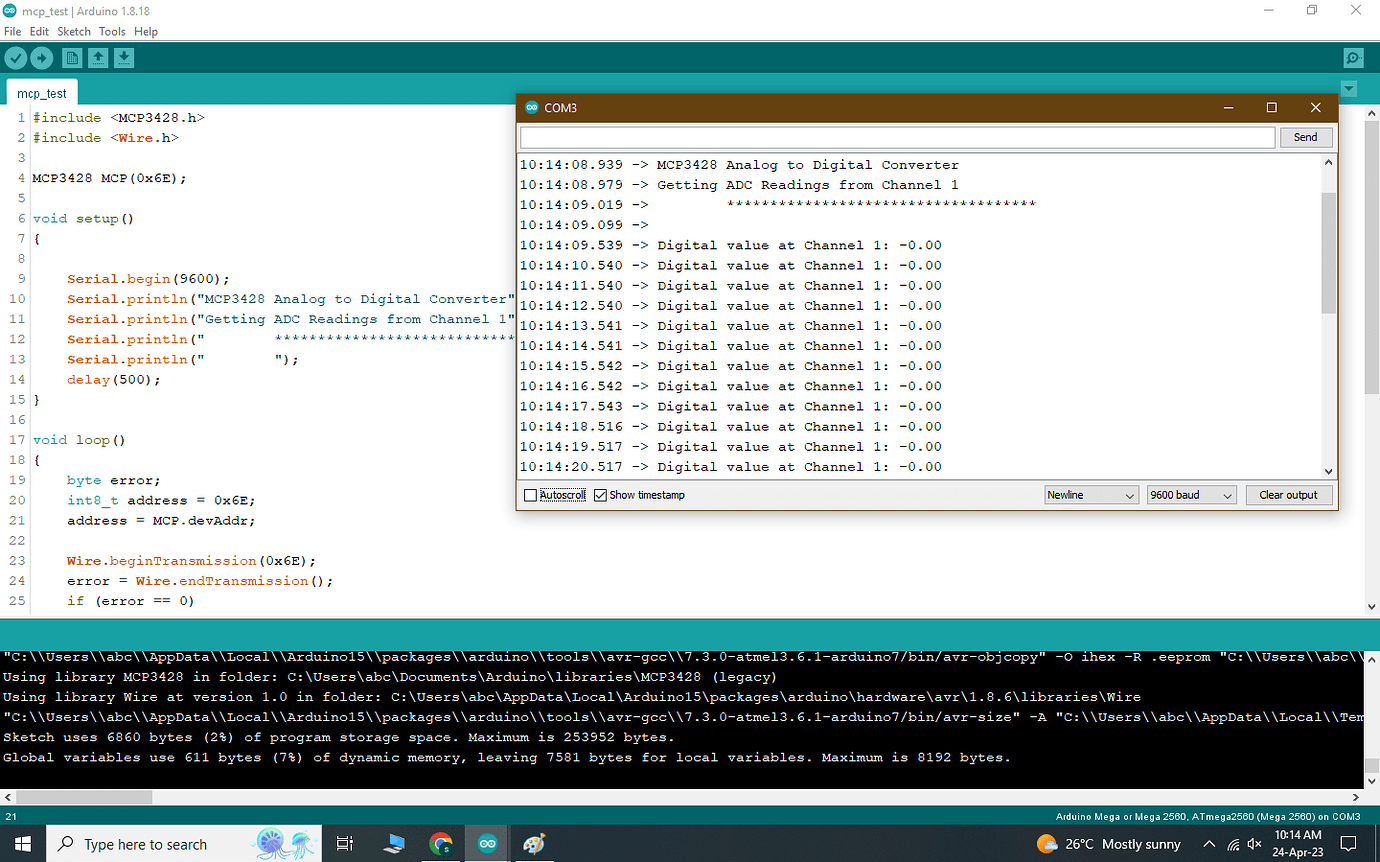
Task: Launch Chrome from the taskbar
Action: pos(440,843)
